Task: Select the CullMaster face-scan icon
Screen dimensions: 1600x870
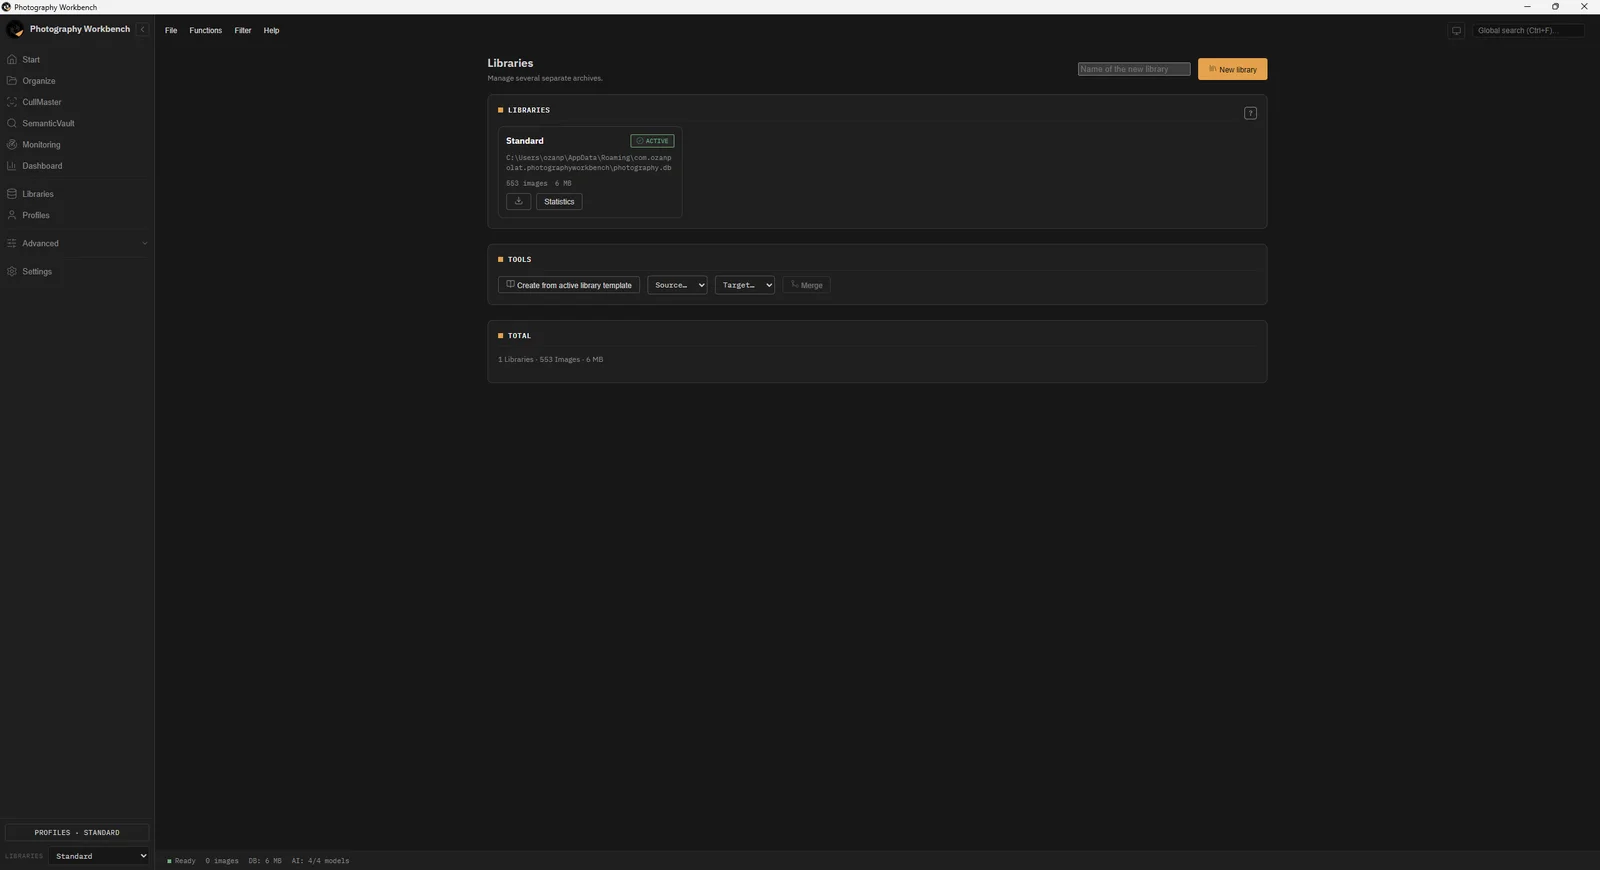Action: pyautogui.click(x=12, y=102)
